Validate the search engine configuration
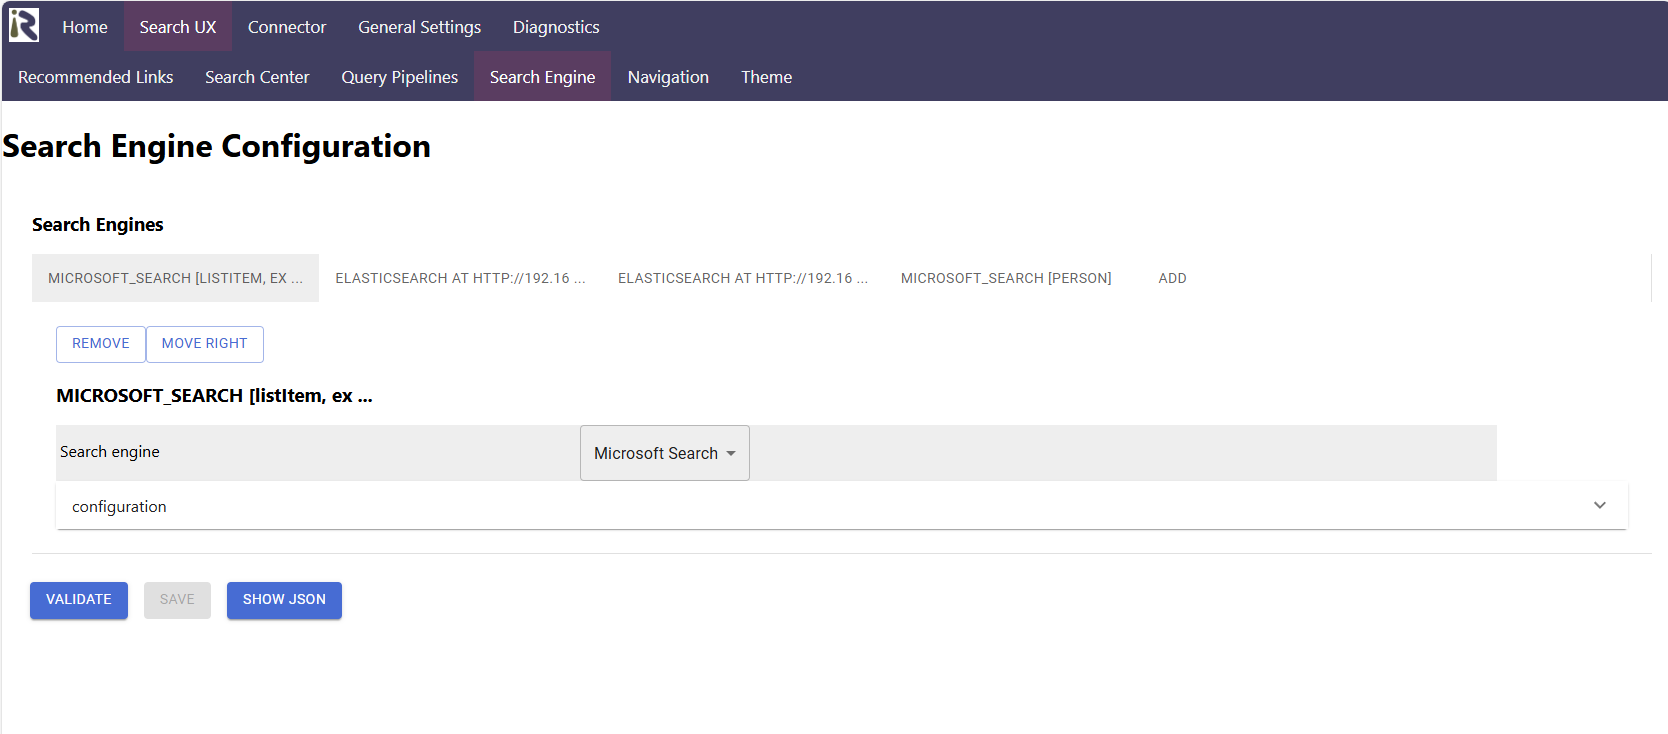Image resolution: width=1668 pixels, height=734 pixels. pyautogui.click(x=79, y=600)
